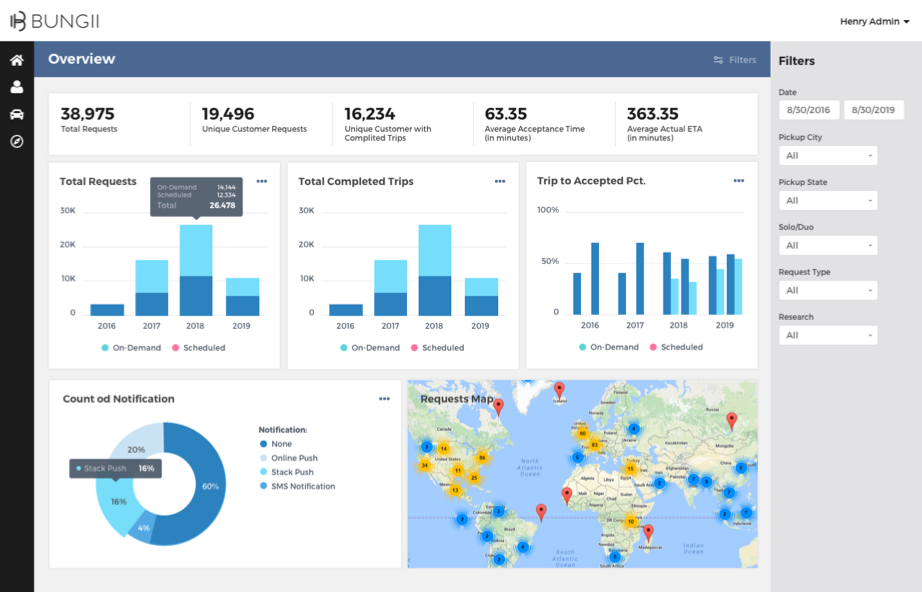Screen dimensions: 922x592
Task: Click the start date field 8/30/2016
Action: point(808,110)
